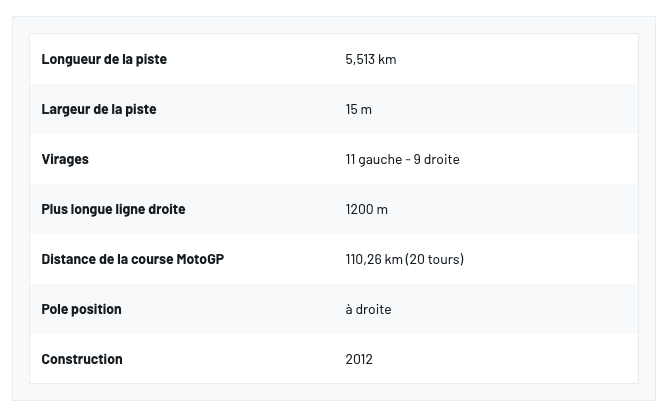Select the 1200 m straight length value
660x413 pixels.
coord(366,209)
